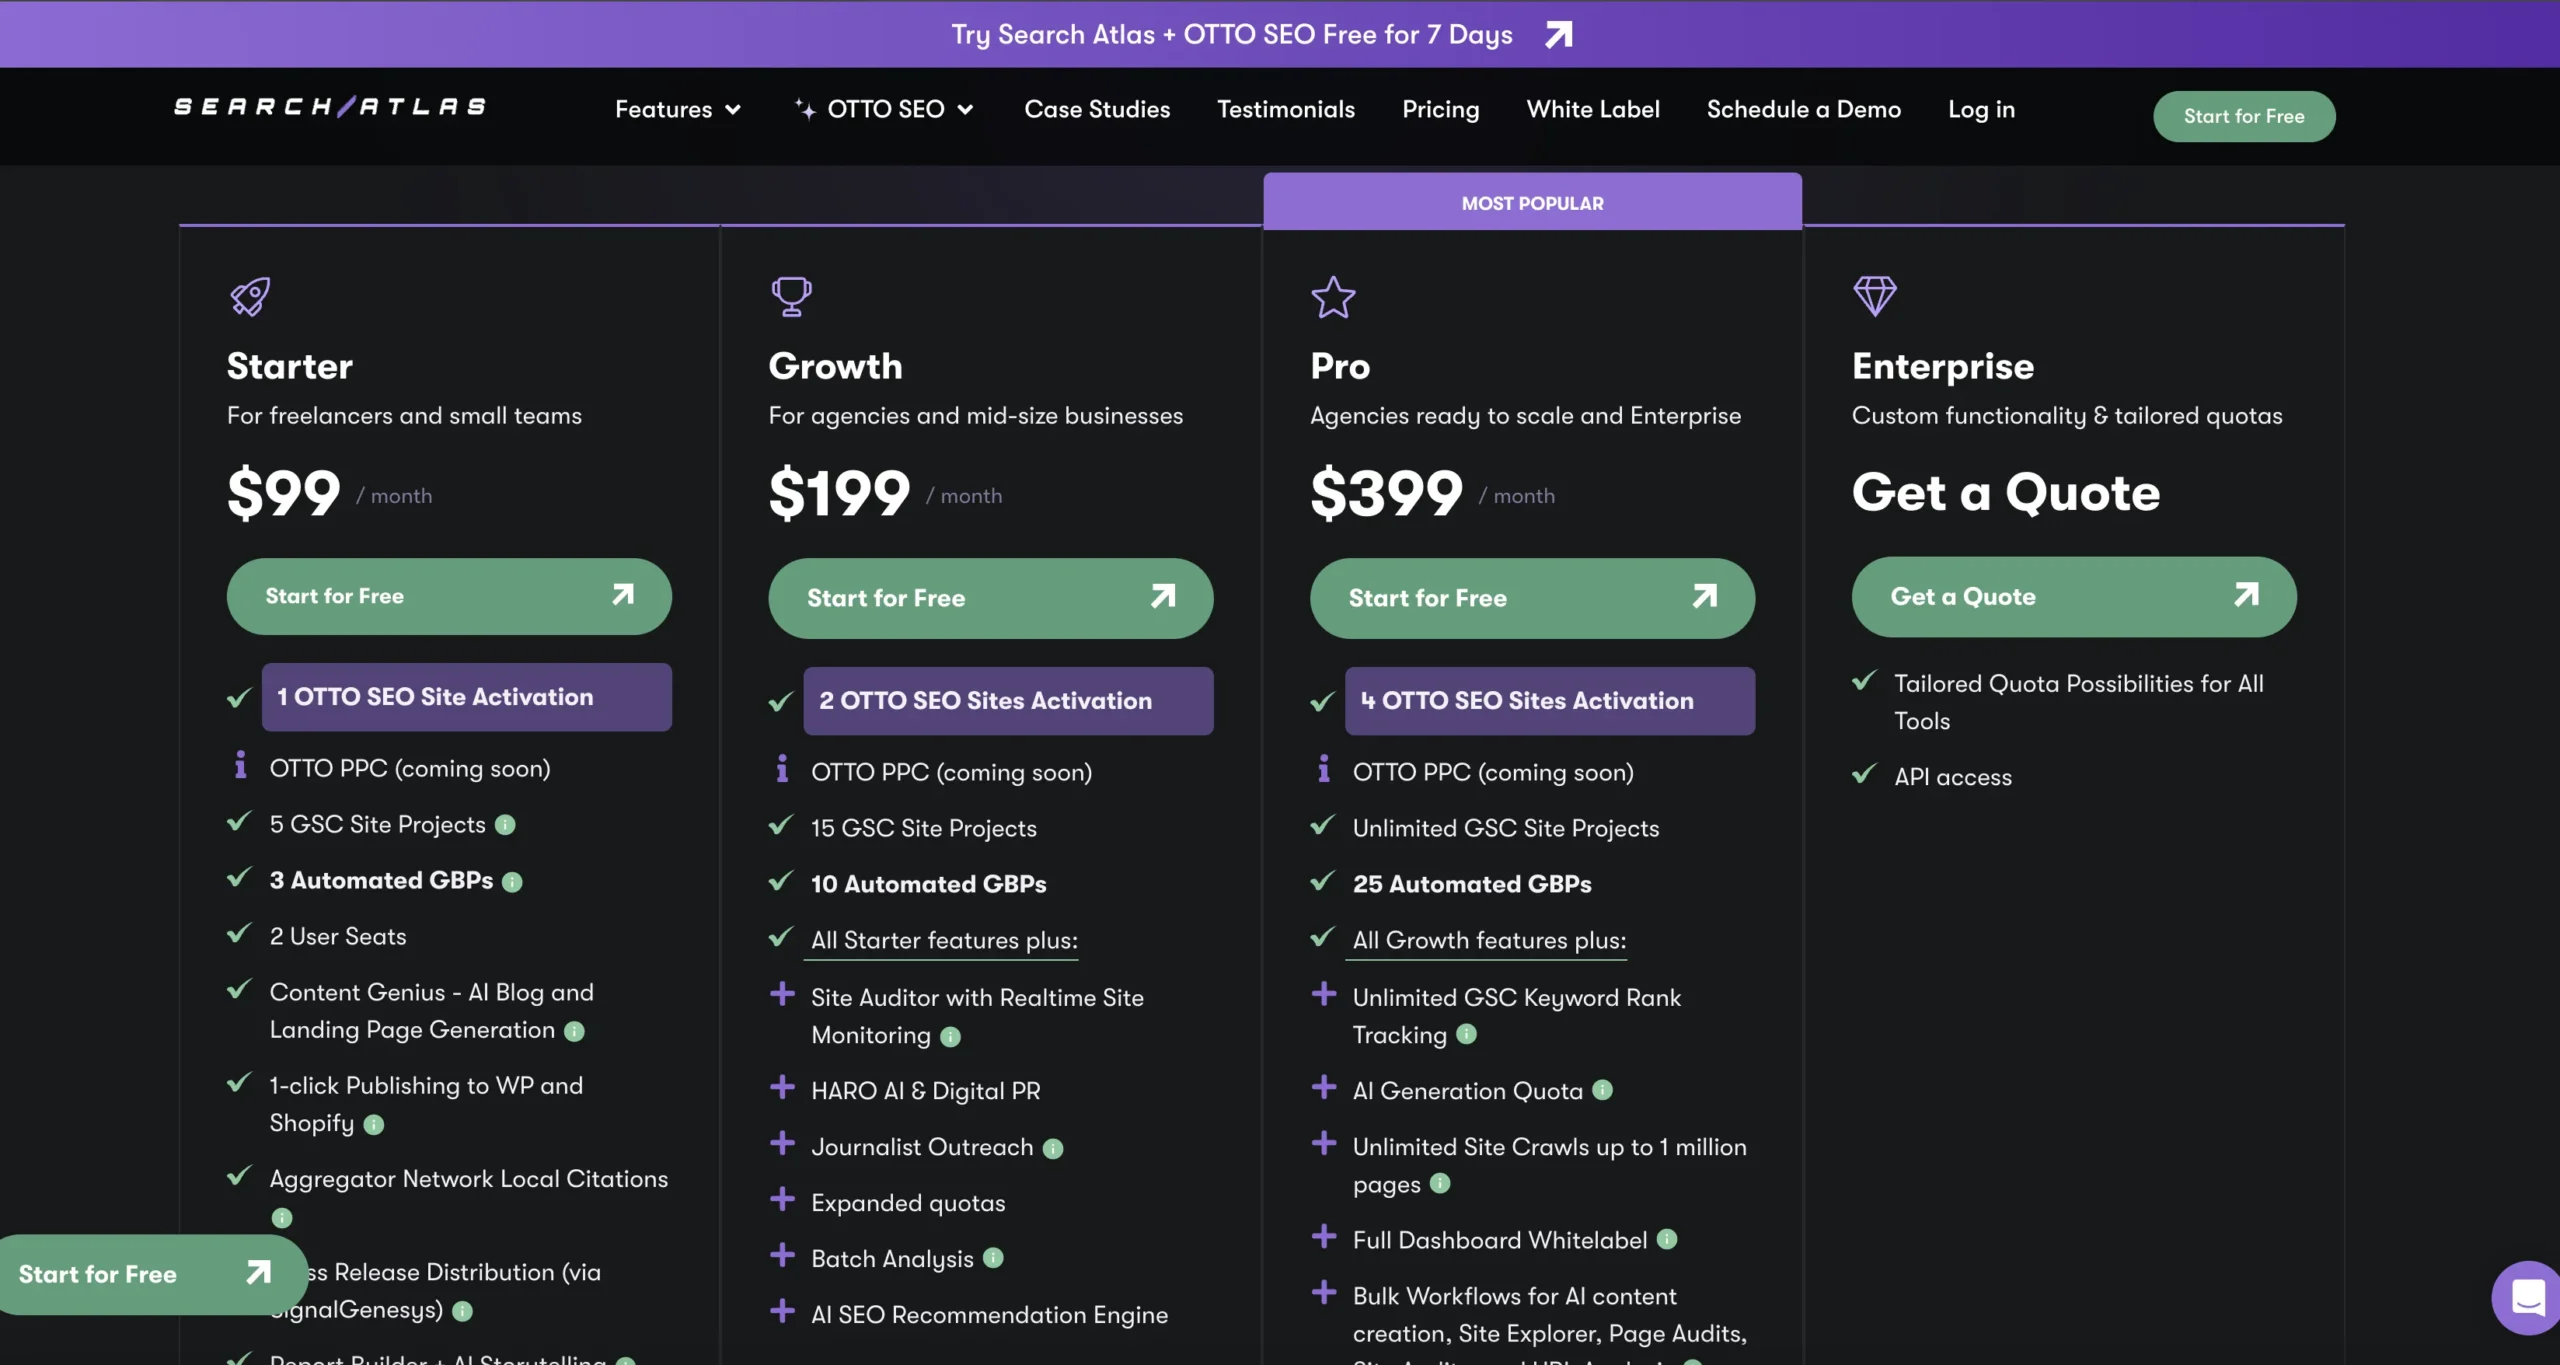2560x1365 pixels.
Task: Click info icon next to Journalist Outreach
Action: [1052, 1149]
